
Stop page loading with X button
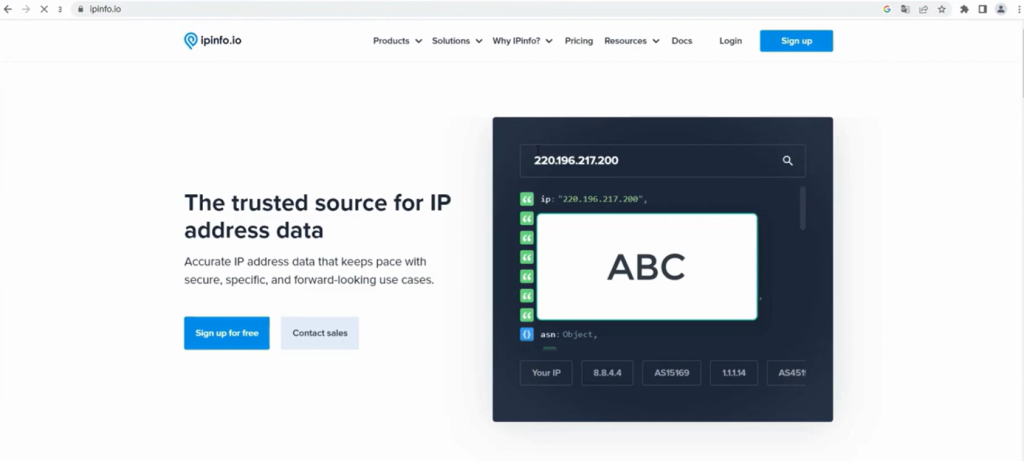coord(44,9)
